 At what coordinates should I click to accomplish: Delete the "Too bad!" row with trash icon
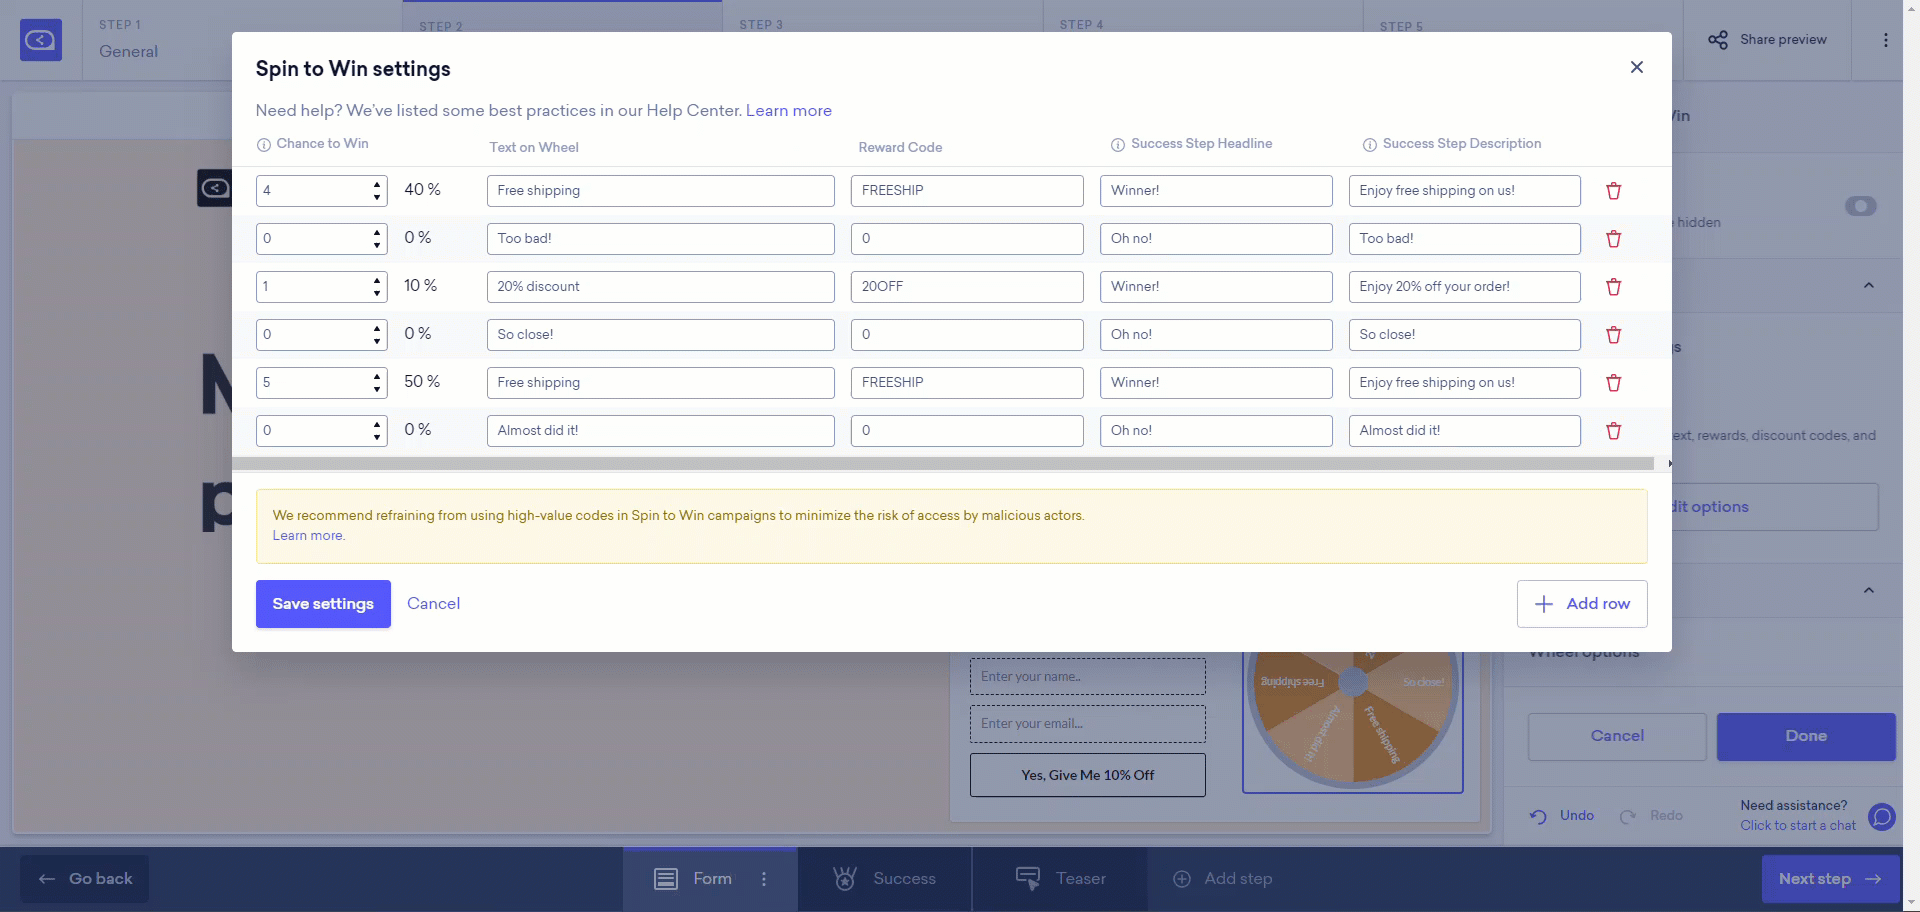[1613, 239]
